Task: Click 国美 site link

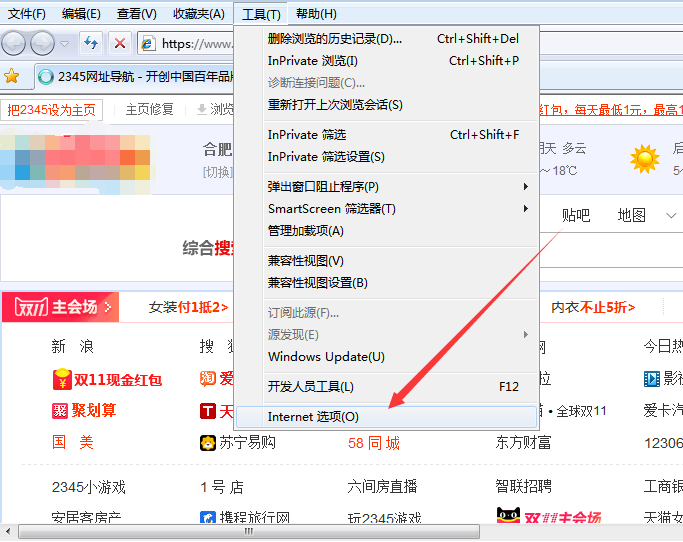Action: click(72, 442)
